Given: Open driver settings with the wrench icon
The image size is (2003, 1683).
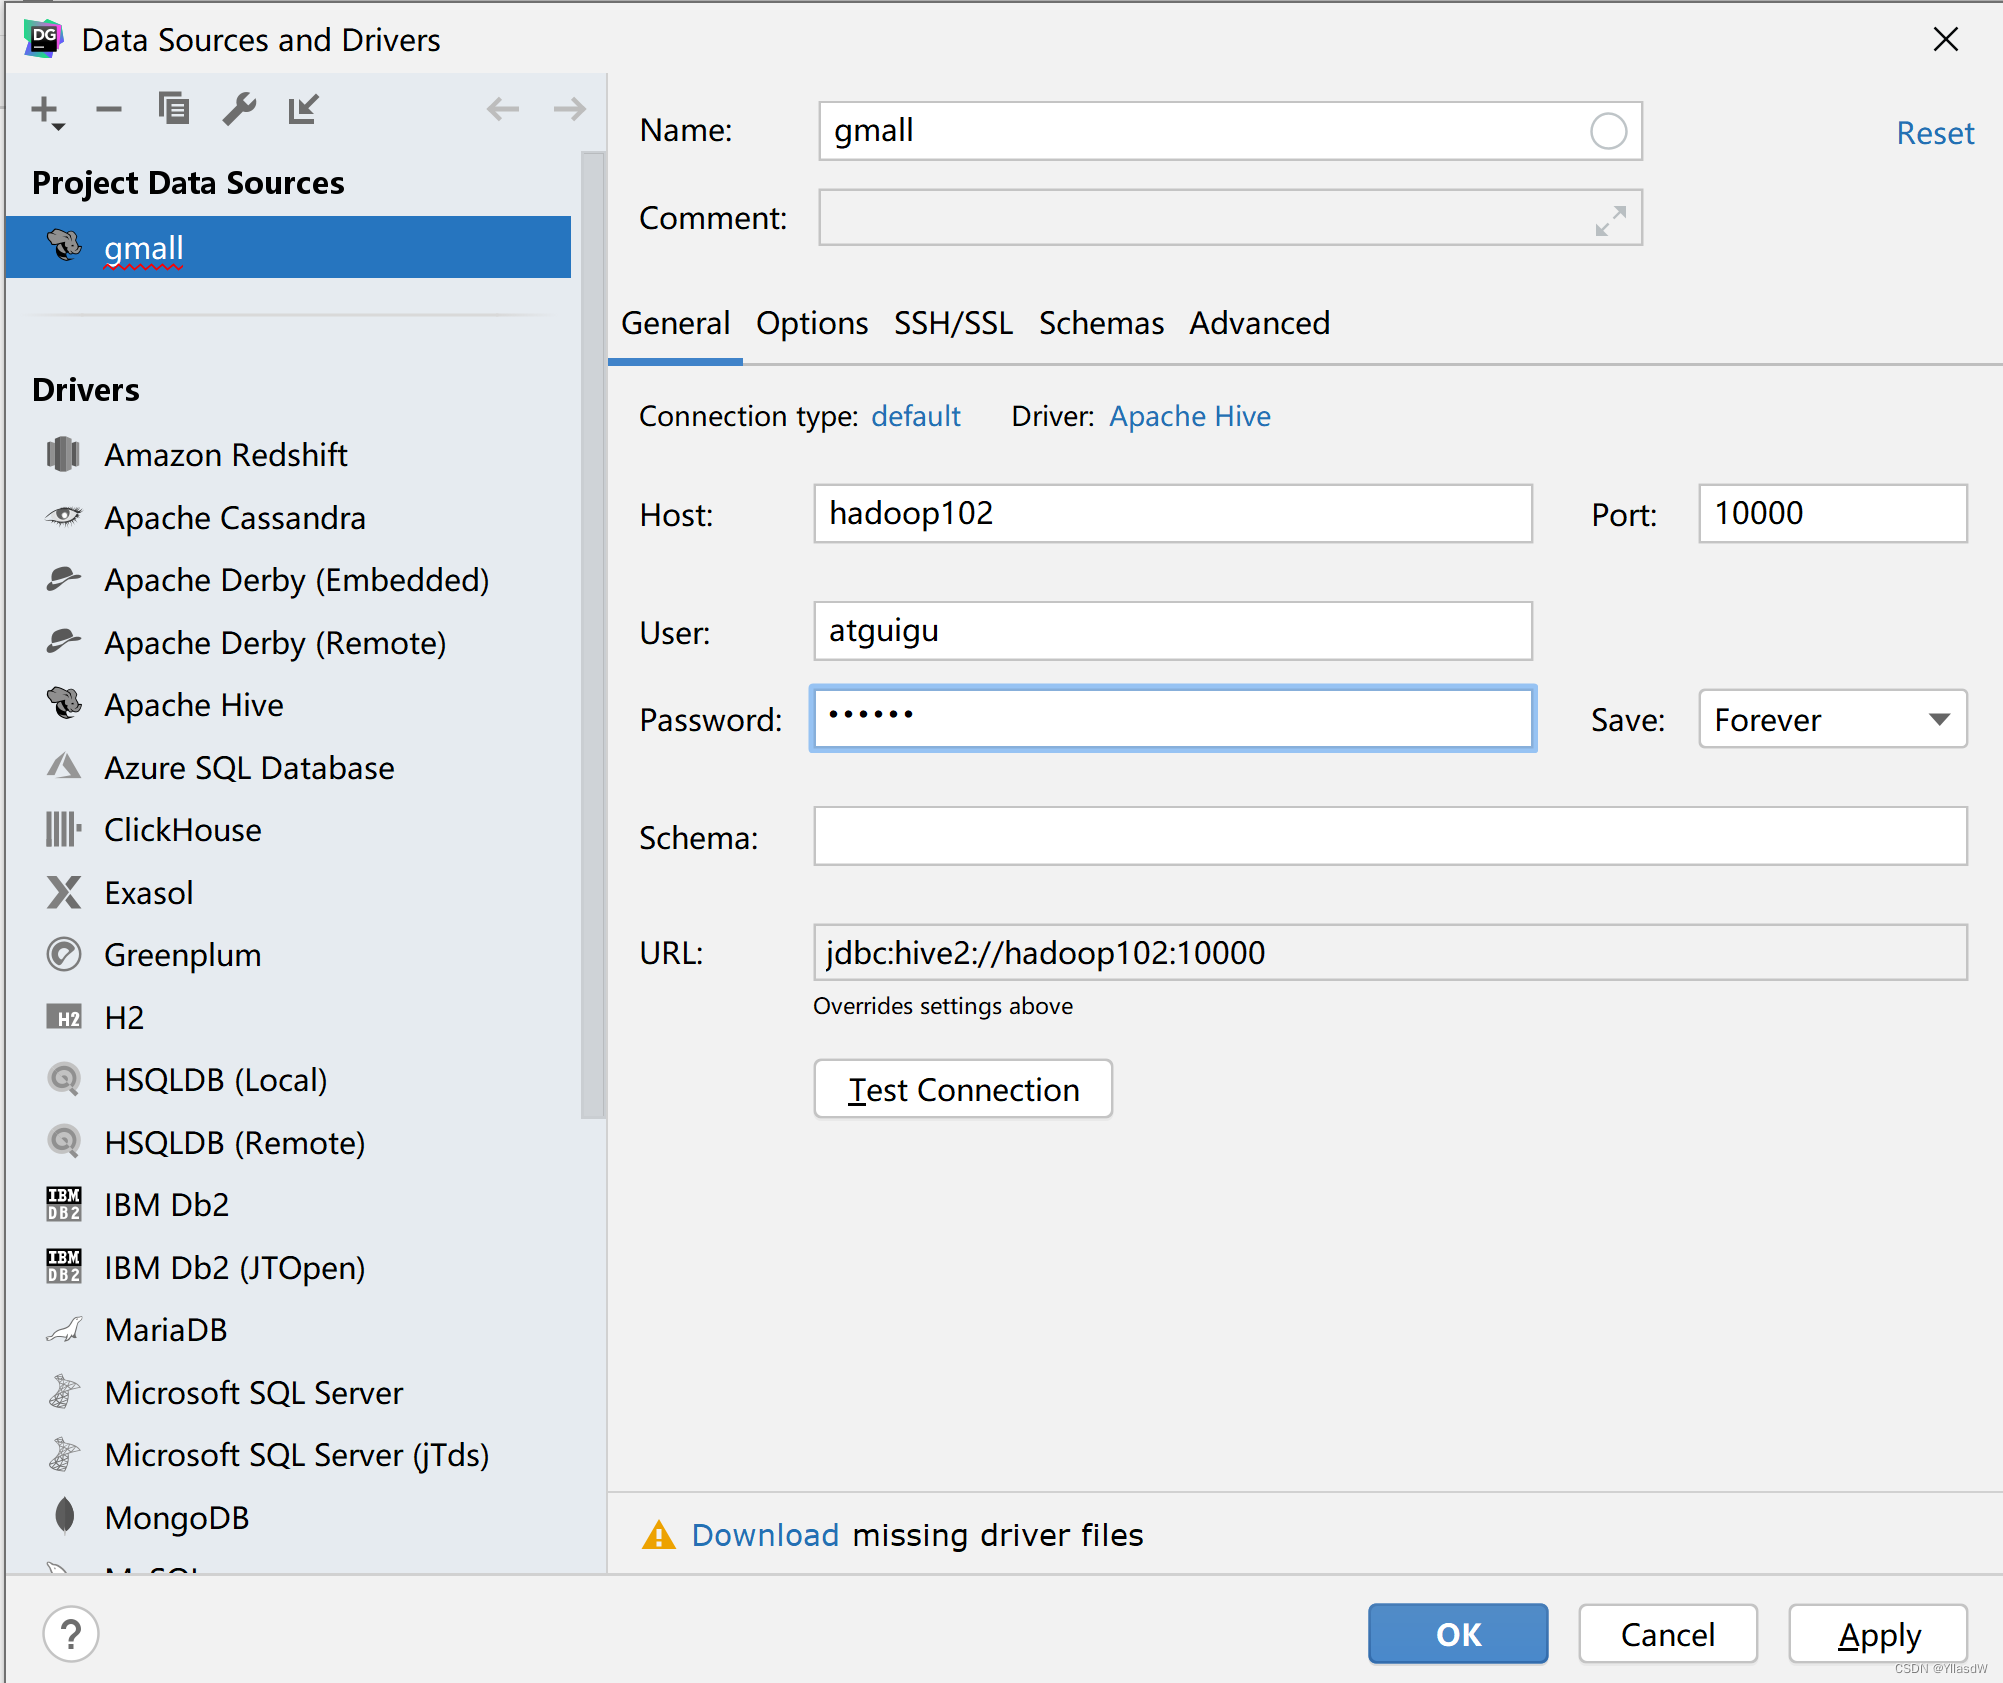Looking at the screenshot, I should (239, 109).
